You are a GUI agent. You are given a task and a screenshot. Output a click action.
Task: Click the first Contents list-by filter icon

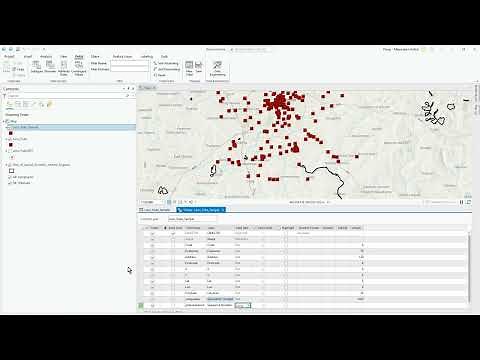click(9, 105)
